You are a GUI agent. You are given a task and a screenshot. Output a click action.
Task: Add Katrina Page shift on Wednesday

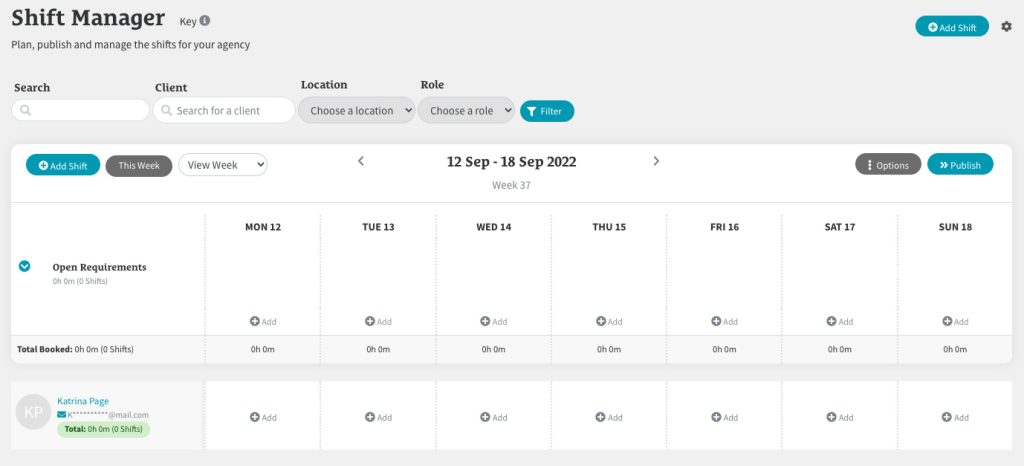click(494, 417)
